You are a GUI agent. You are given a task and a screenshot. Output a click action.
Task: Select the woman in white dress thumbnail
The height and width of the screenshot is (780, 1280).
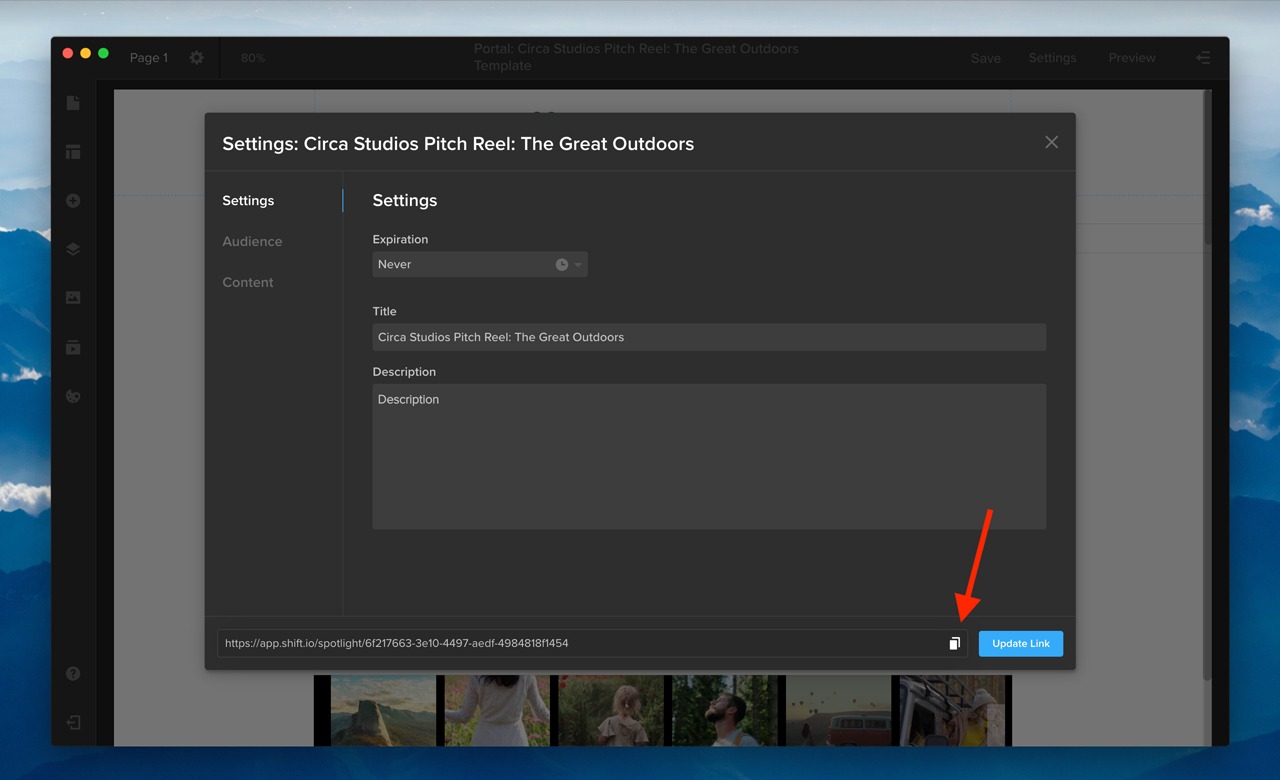[497, 710]
